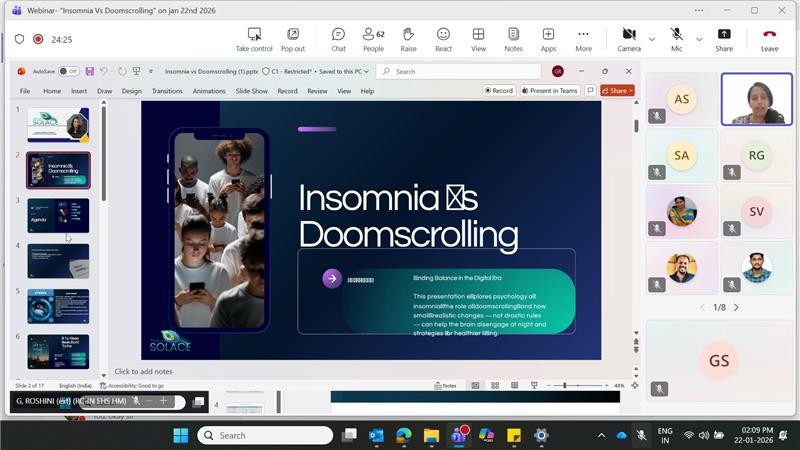The height and width of the screenshot is (450, 800).
Task: Expand the Mic options dropdown arrow
Action: click(x=699, y=39)
